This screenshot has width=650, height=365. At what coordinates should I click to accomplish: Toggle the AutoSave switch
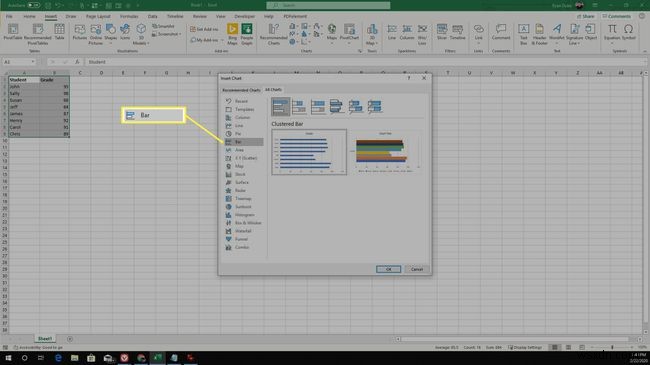pyautogui.click(x=34, y=5)
